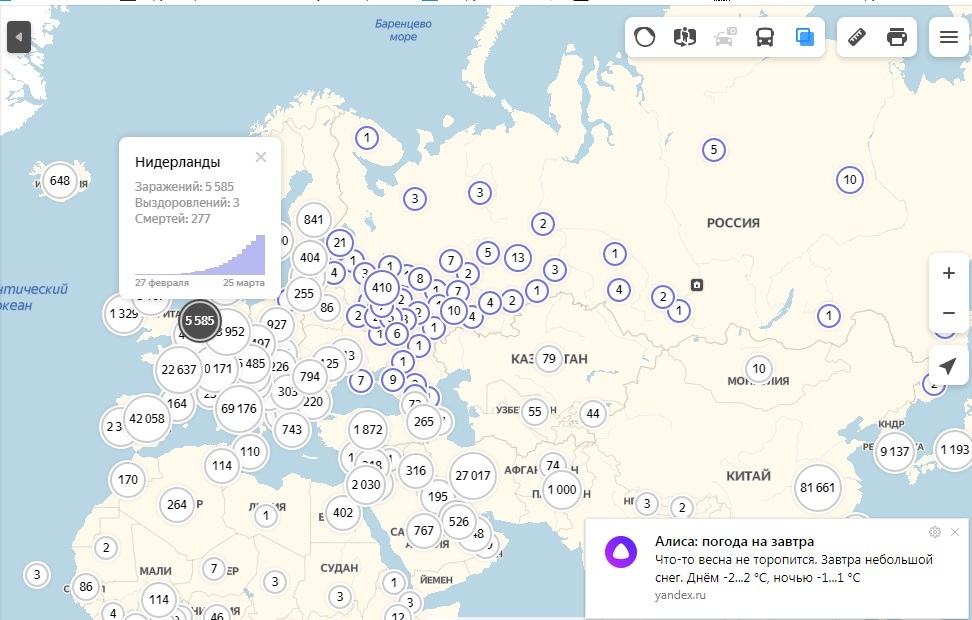972x620 pixels.
Task: Click the Alisa purple assistant icon
Action: [x=621, y=552]
